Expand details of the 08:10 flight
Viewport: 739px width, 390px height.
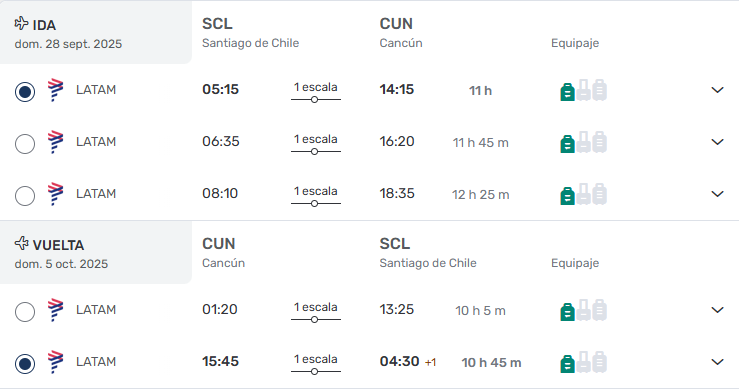tap(717, 194)
